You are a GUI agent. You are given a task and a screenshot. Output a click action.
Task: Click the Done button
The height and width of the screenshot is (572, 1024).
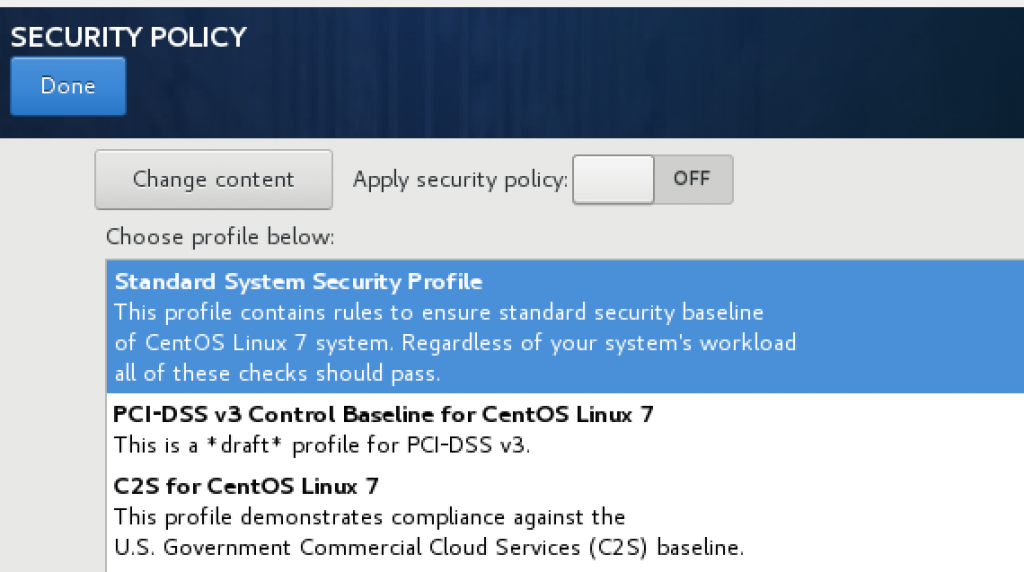[x=68, y=86]
